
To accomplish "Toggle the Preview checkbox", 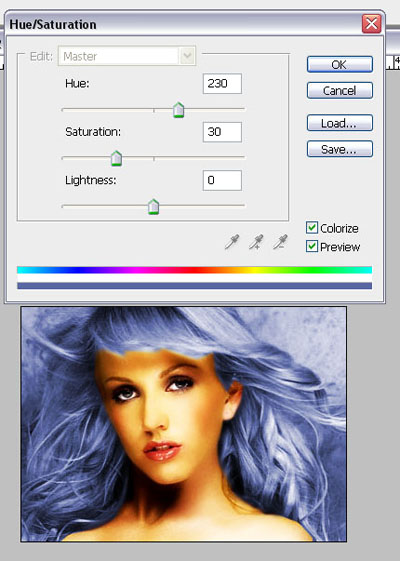I will tap(312, 246).
